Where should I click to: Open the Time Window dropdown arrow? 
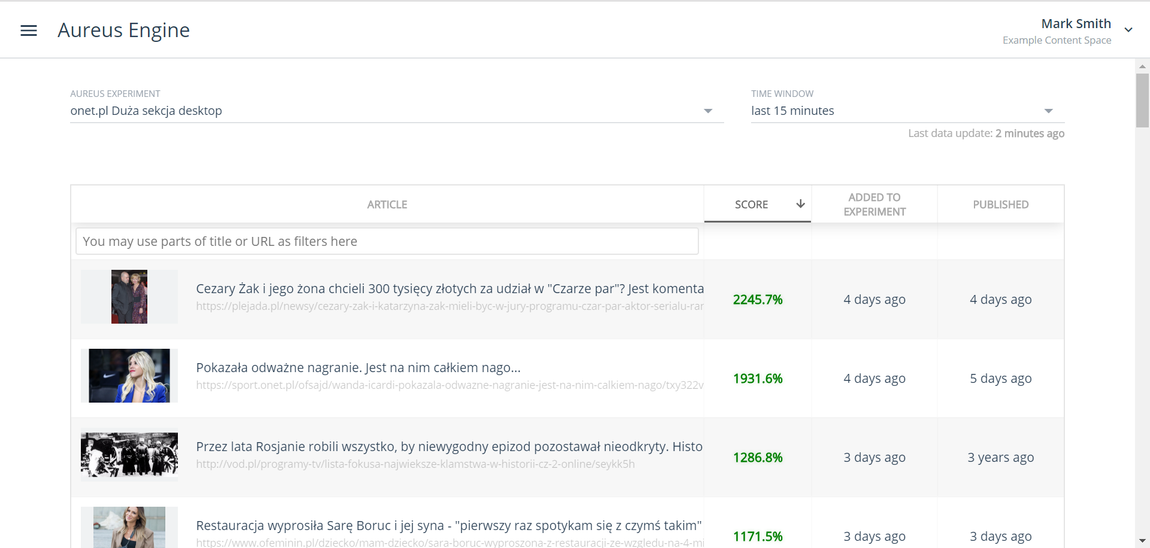[1049, 111]
